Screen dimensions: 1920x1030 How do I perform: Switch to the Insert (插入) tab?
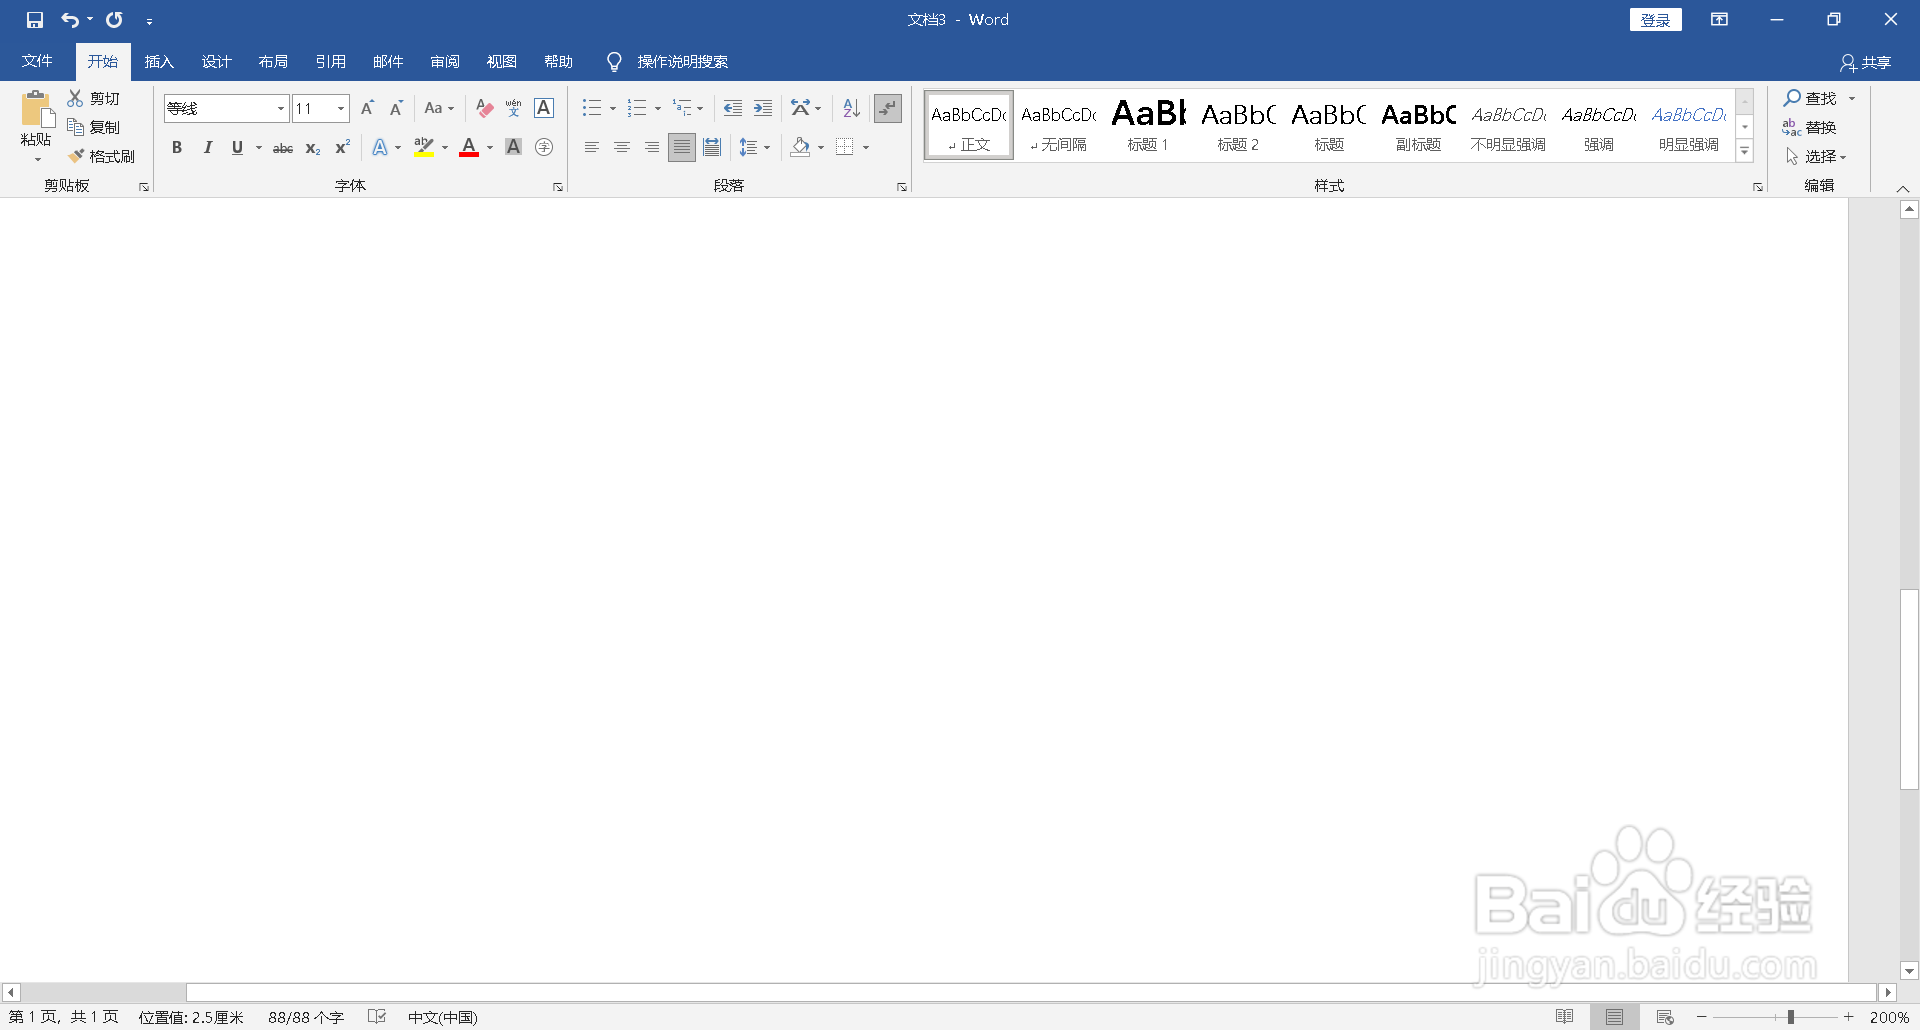[x=159, y=62]
